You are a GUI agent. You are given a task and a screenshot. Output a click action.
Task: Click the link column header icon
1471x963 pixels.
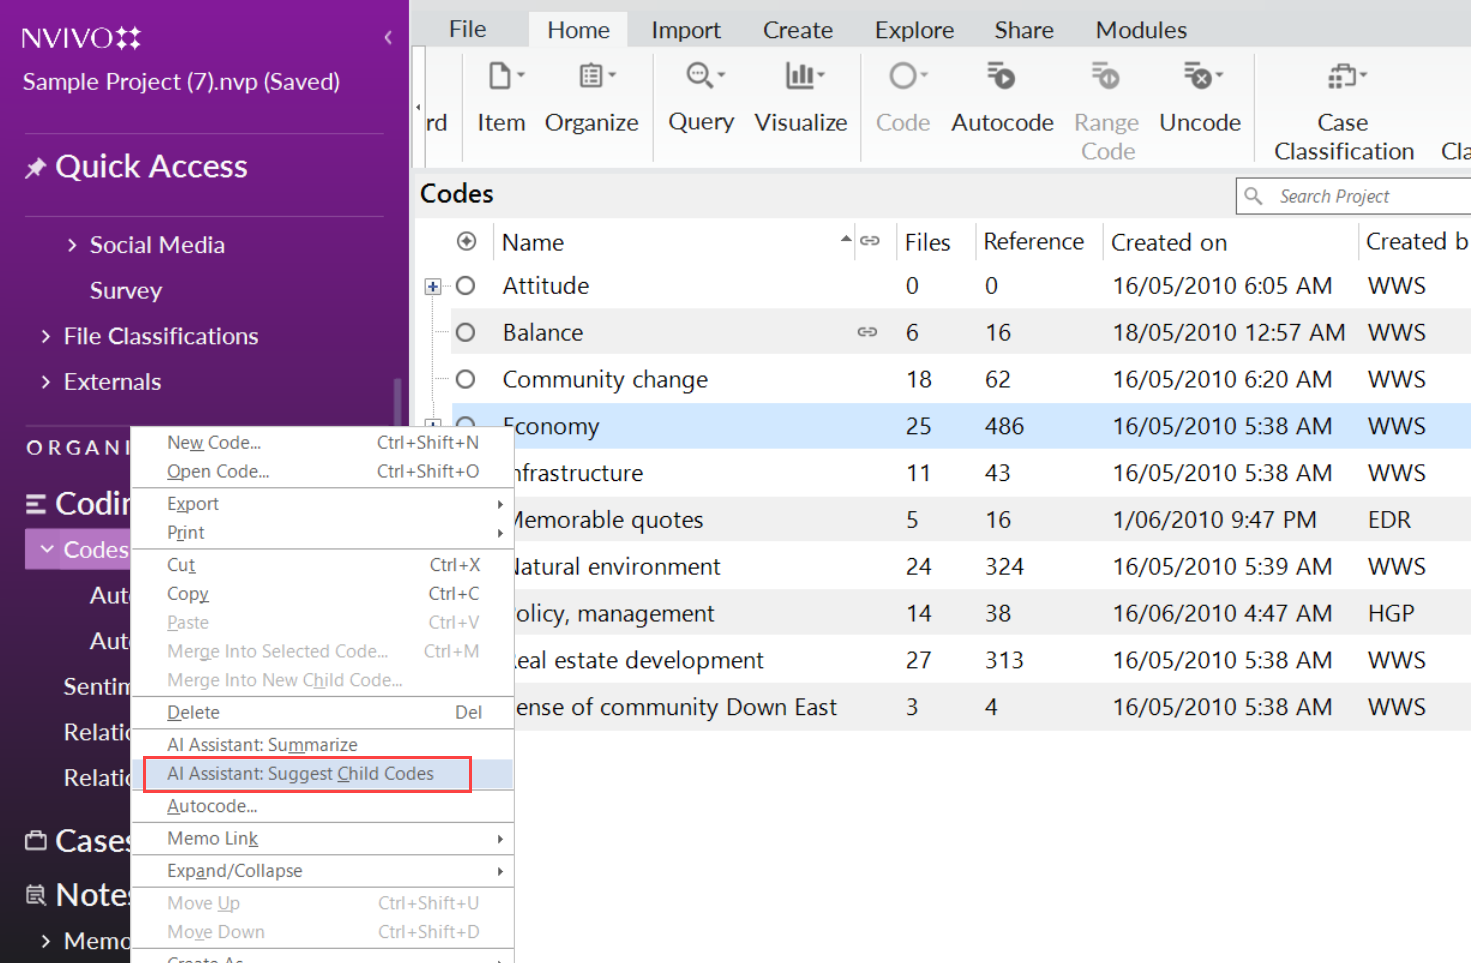pos(870,241)
